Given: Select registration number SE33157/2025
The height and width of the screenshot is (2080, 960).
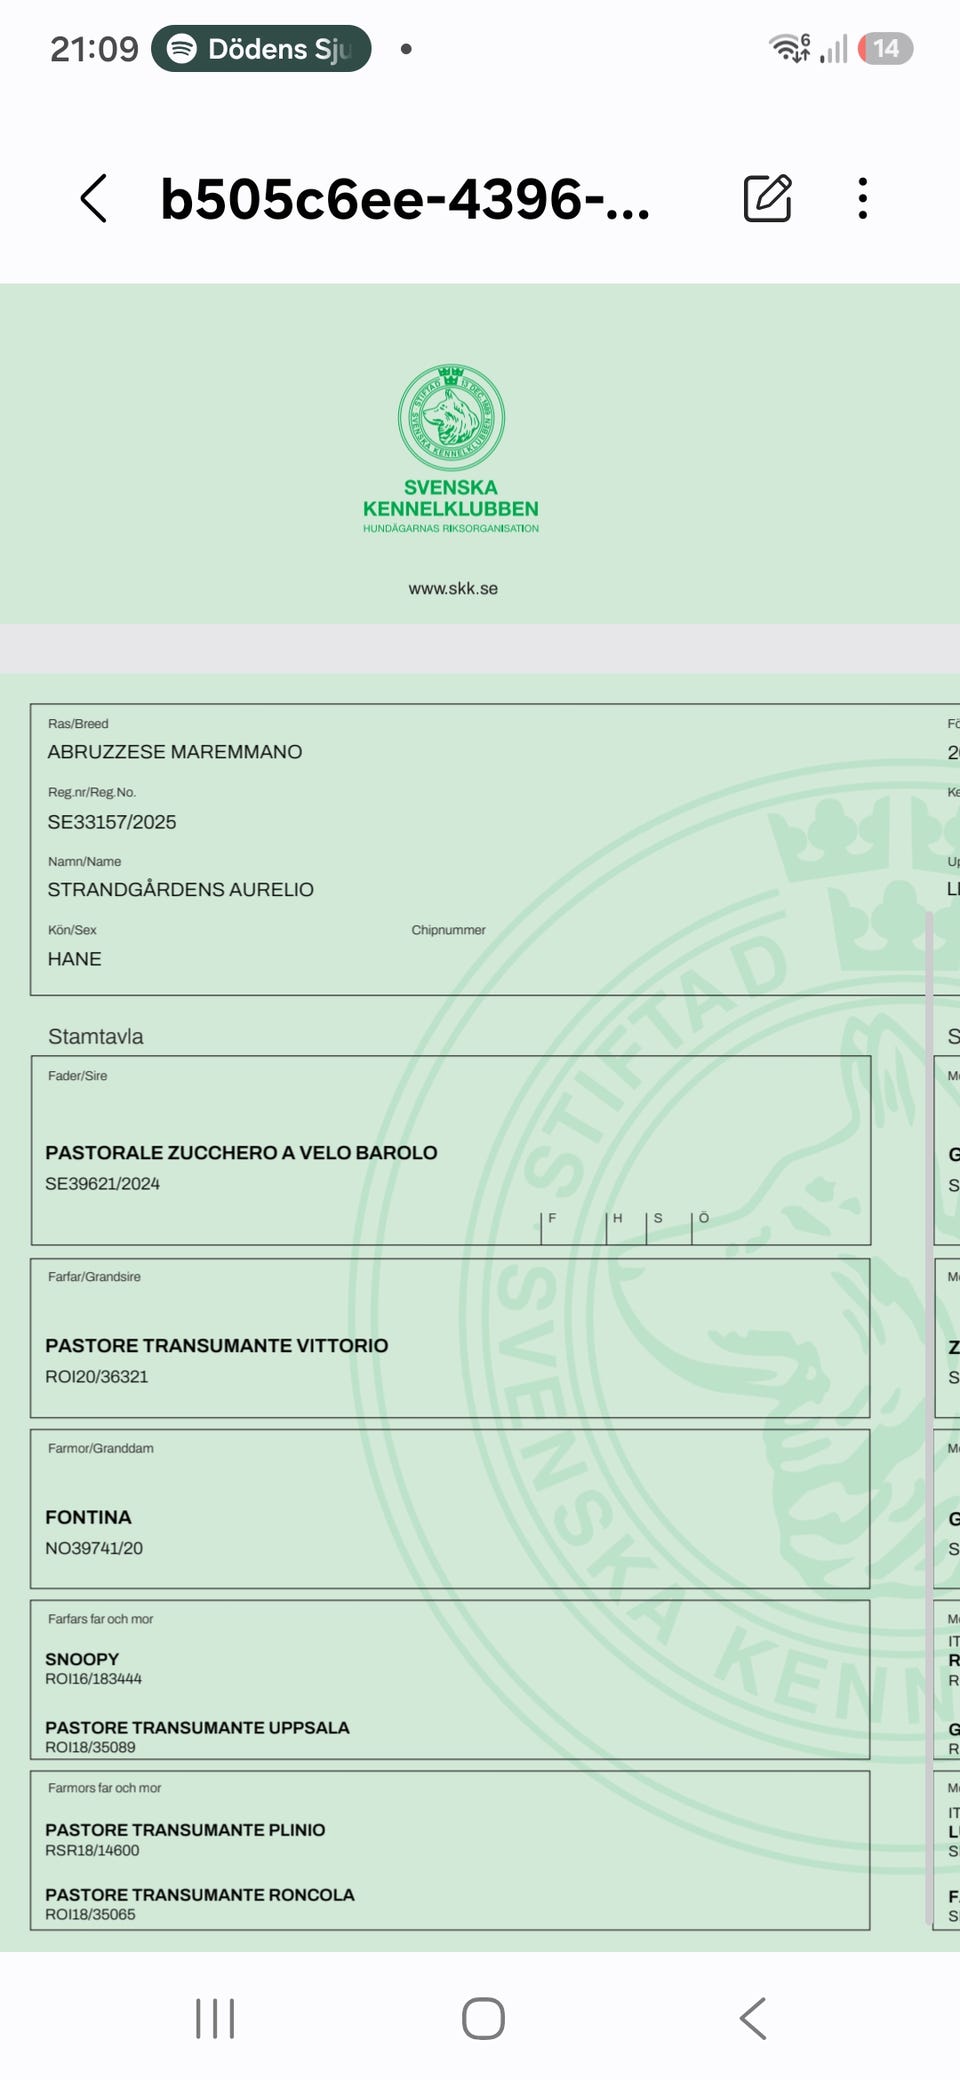Looking at the screenshot, I should pyautogui.click(x=112, y=822).
